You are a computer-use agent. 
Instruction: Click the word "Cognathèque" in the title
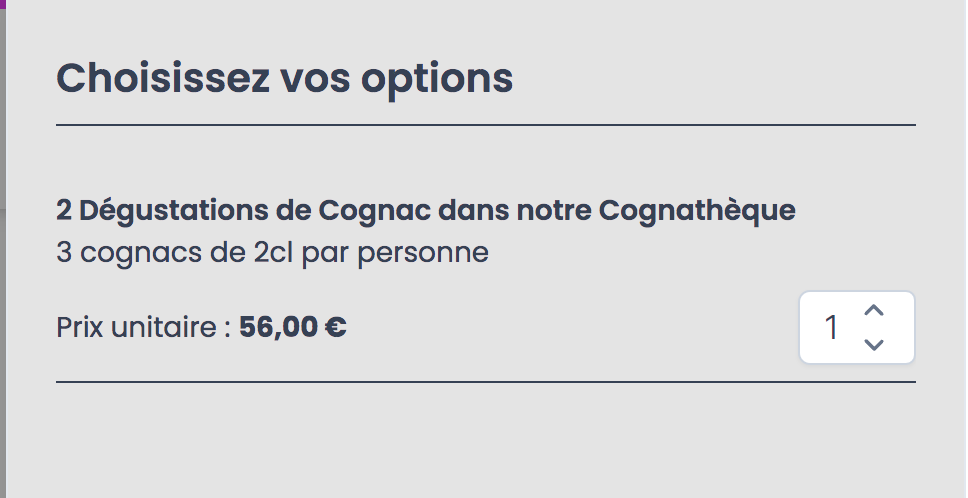point(697,210)
